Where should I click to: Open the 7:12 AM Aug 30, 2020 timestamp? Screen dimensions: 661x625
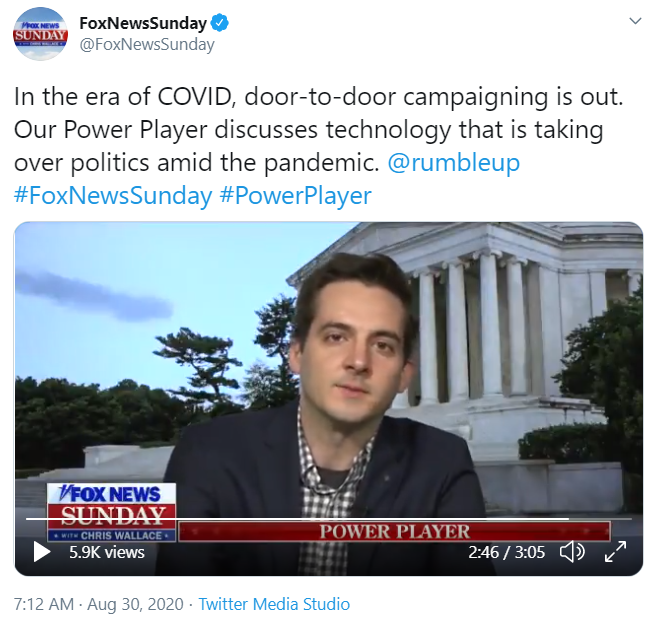tap(99, 604)
